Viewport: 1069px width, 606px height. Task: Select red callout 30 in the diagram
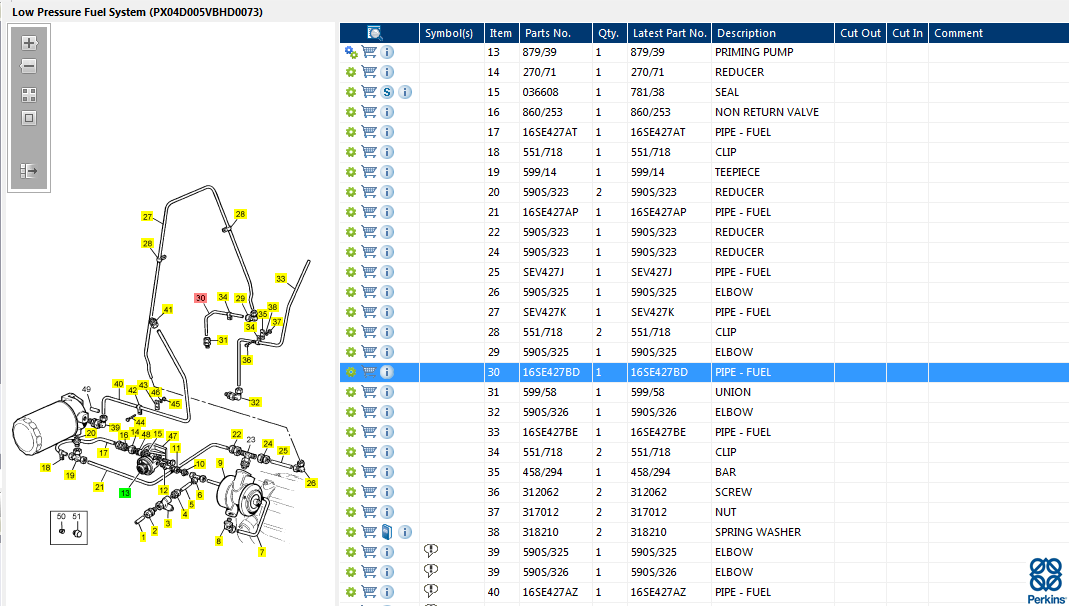[200, 298]
